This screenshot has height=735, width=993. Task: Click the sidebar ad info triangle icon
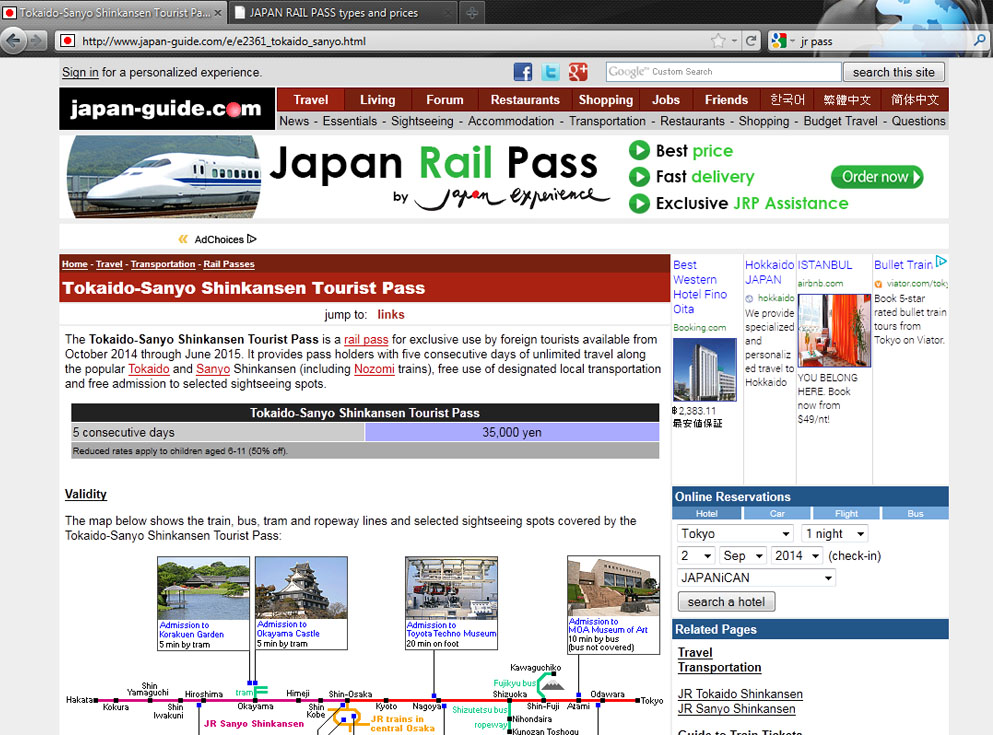[x=941, y=261]
